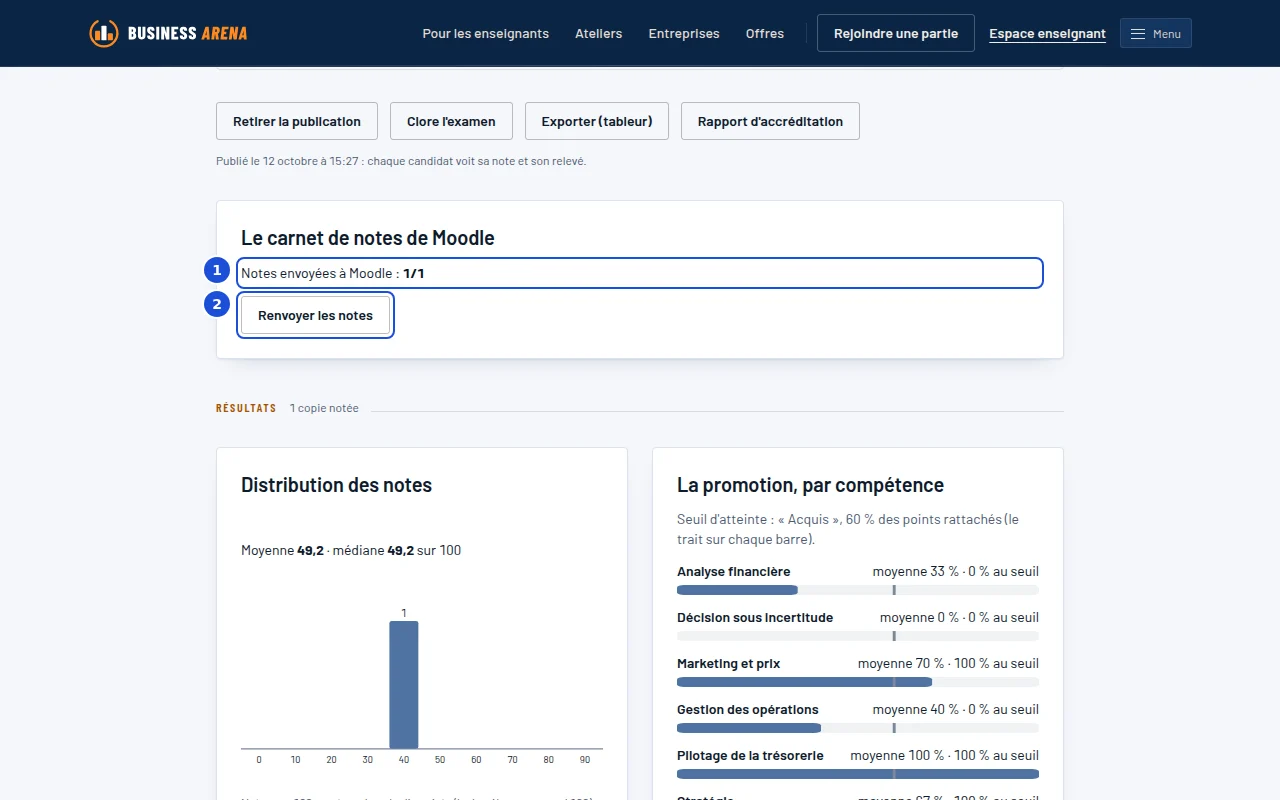1280x800 pixels.
Task: Click Rejoindre une partie button
Action: tap(896, 33)
